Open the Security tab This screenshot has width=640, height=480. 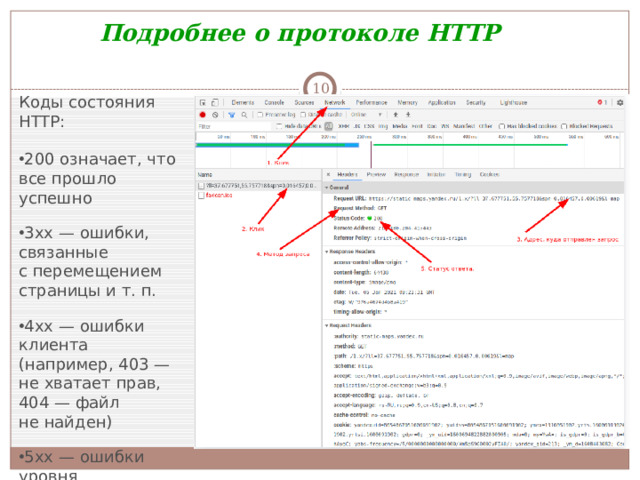point(476,102)
